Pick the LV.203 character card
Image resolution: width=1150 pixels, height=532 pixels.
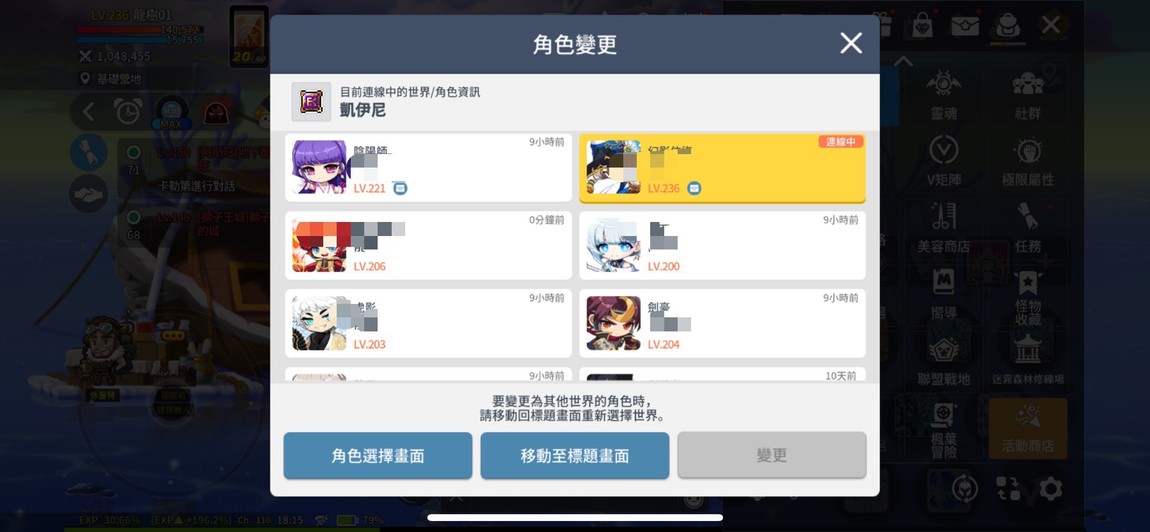(428, 323)
